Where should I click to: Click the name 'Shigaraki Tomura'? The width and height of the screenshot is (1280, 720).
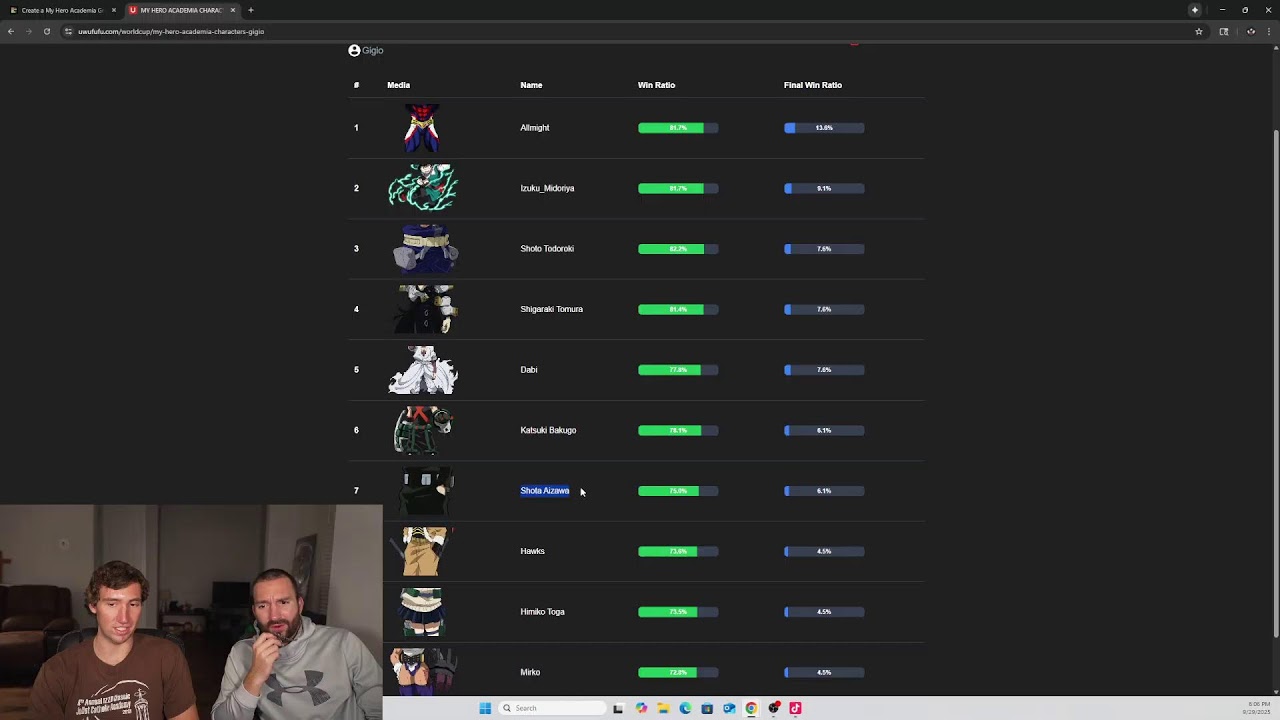(551, 309)
